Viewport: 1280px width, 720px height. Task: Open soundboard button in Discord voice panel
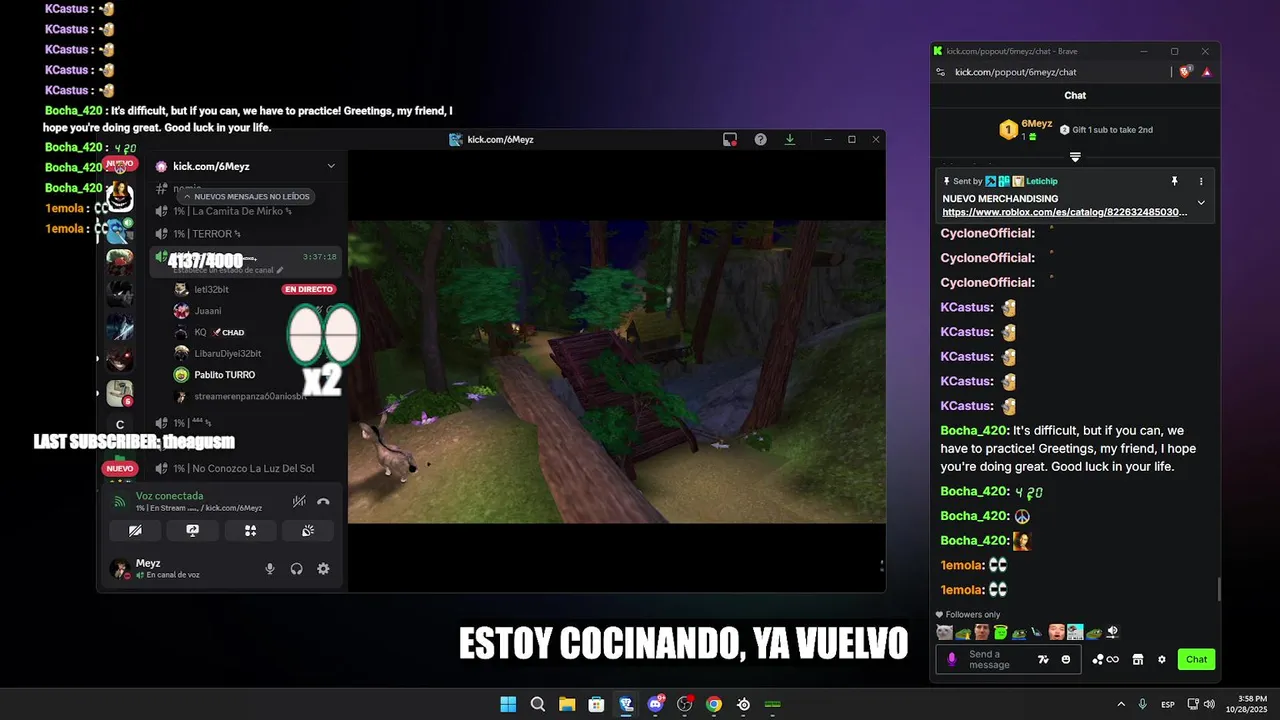(x=308, y=531)
